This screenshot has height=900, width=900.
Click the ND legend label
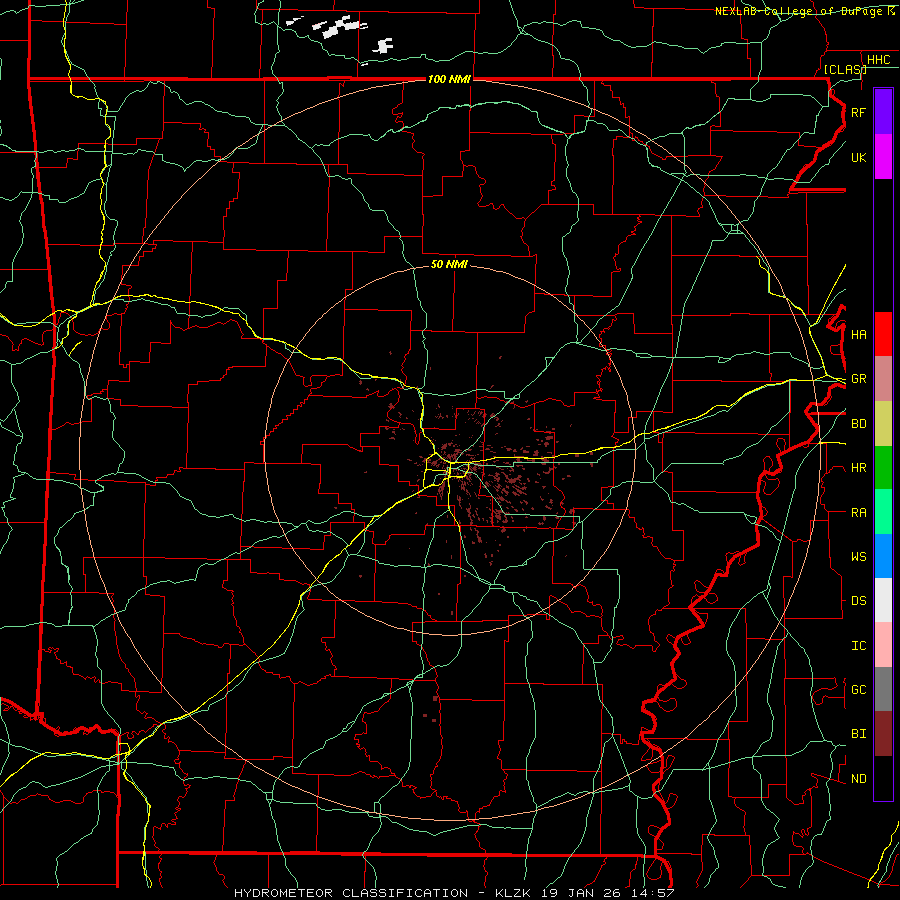(x=858, y=778)
